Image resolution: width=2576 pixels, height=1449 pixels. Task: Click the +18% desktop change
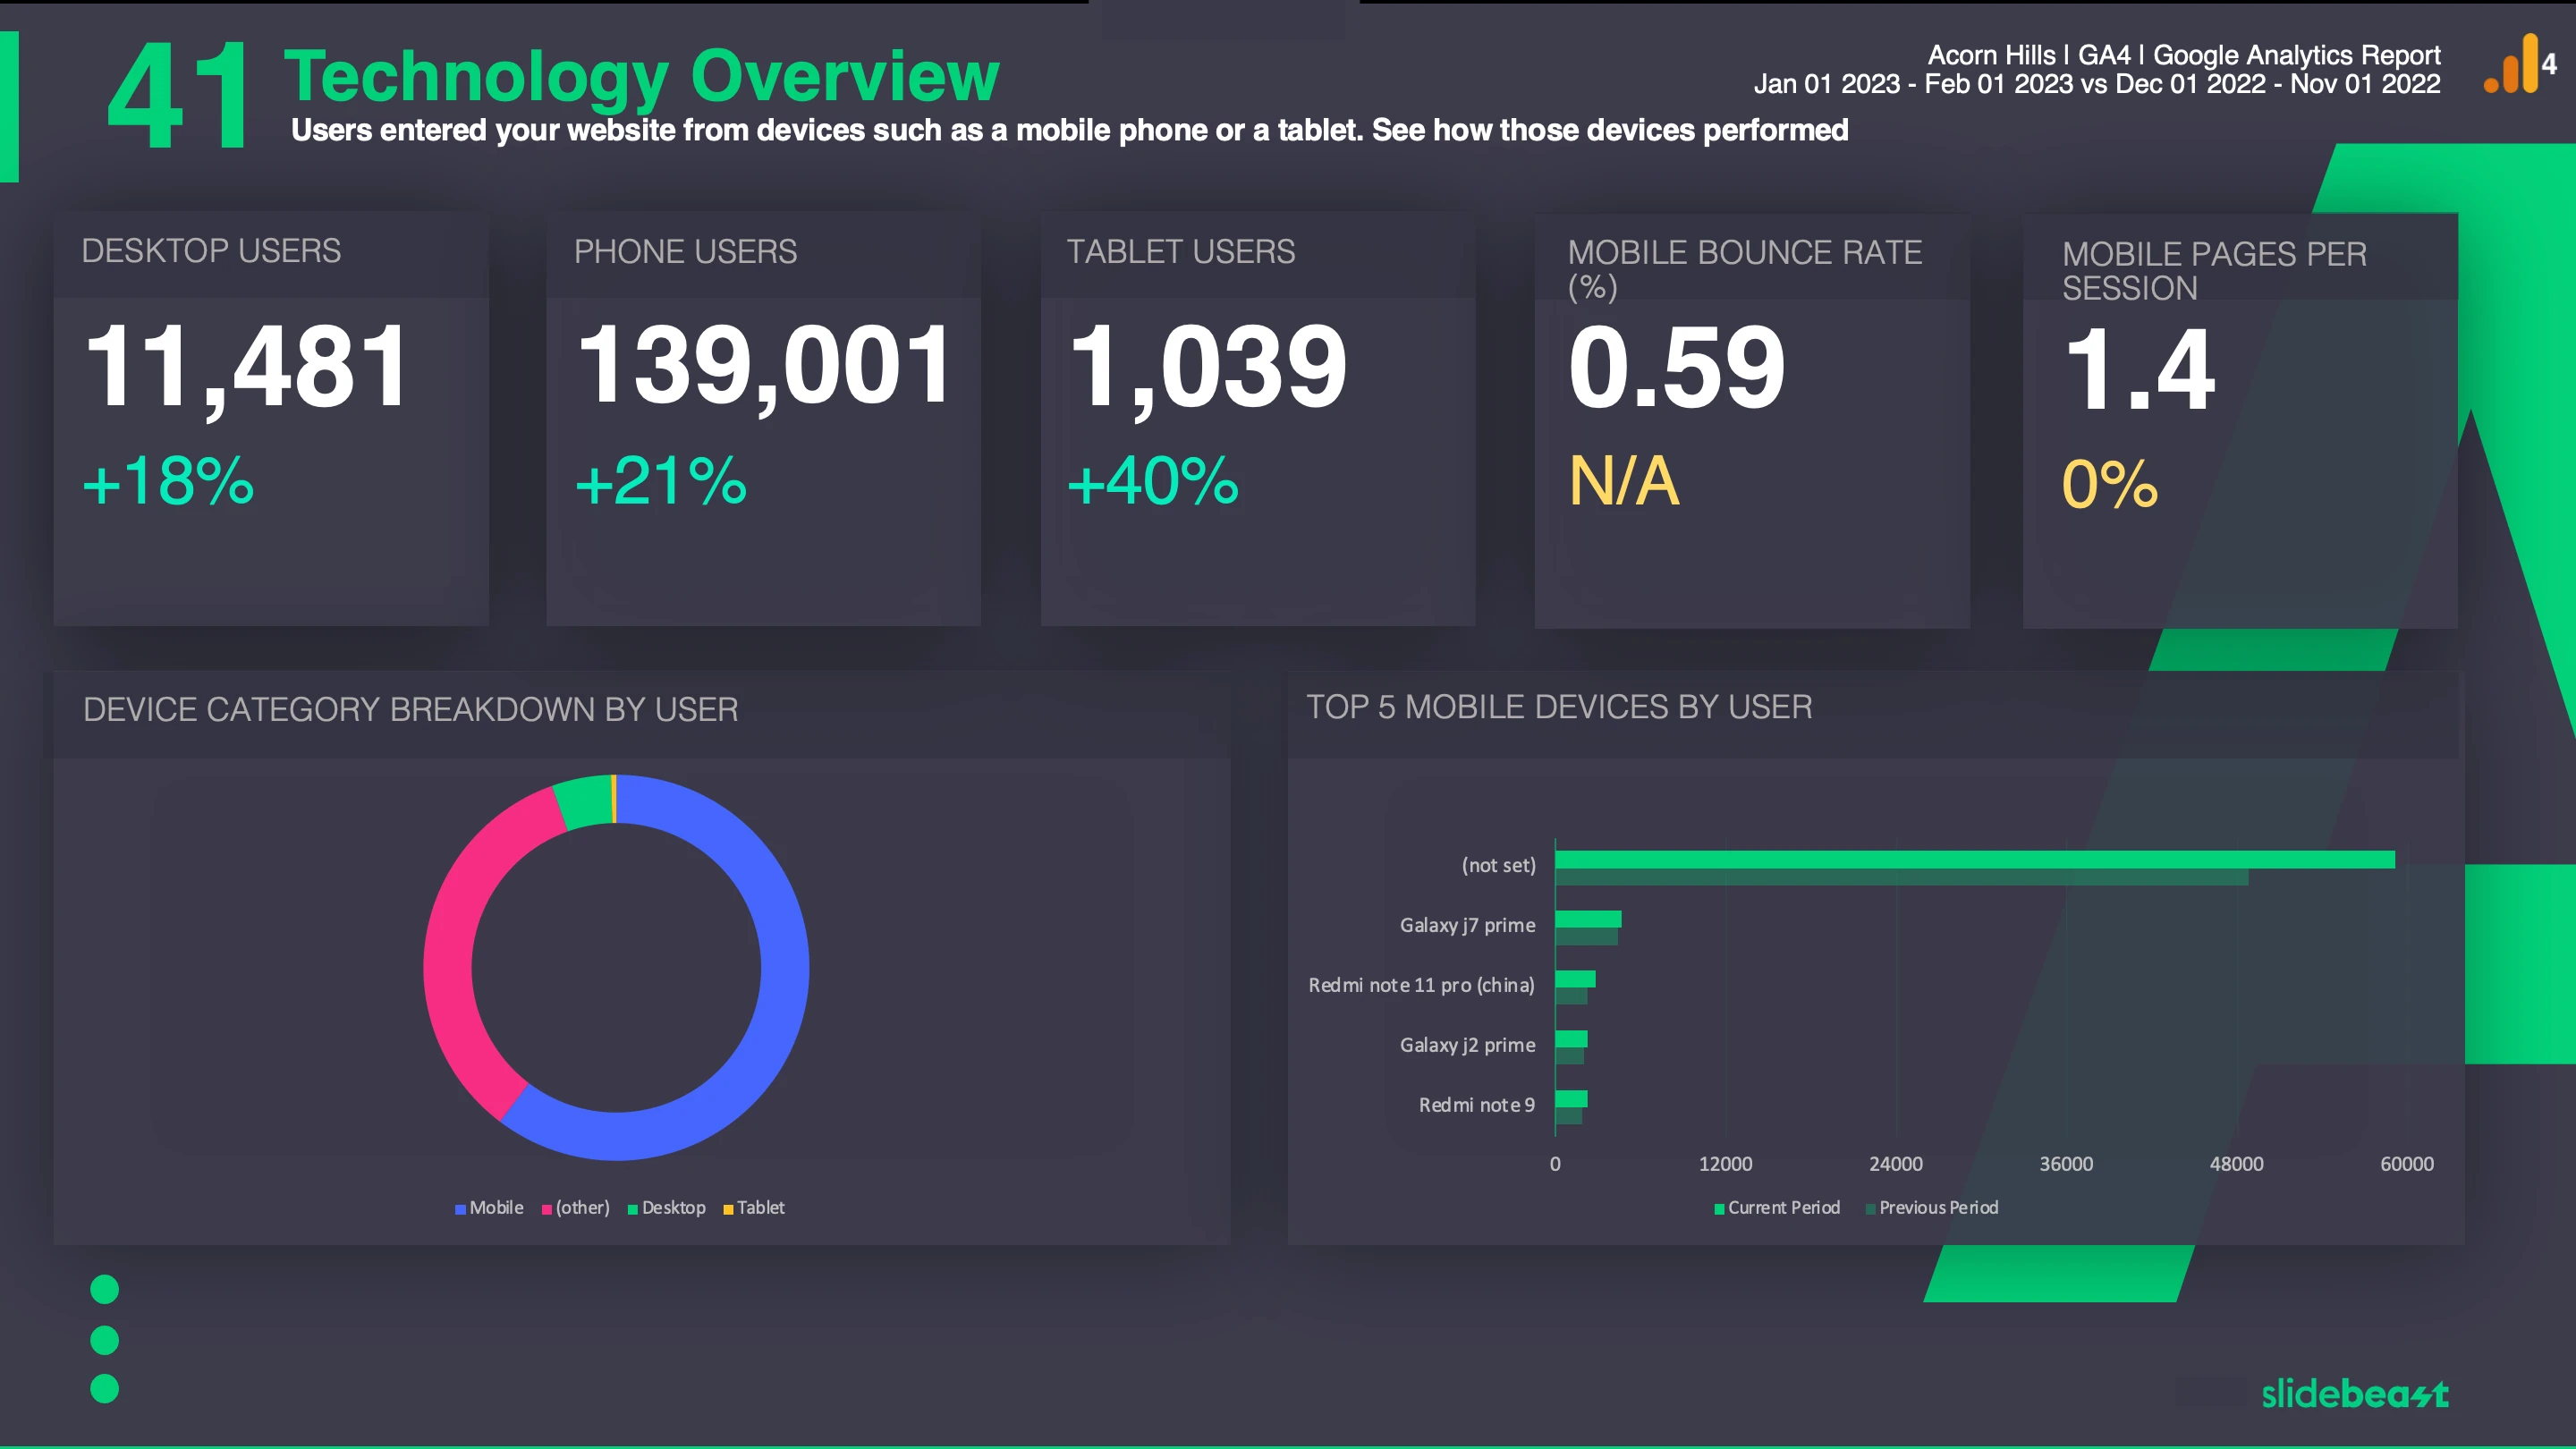coord(168,481)
